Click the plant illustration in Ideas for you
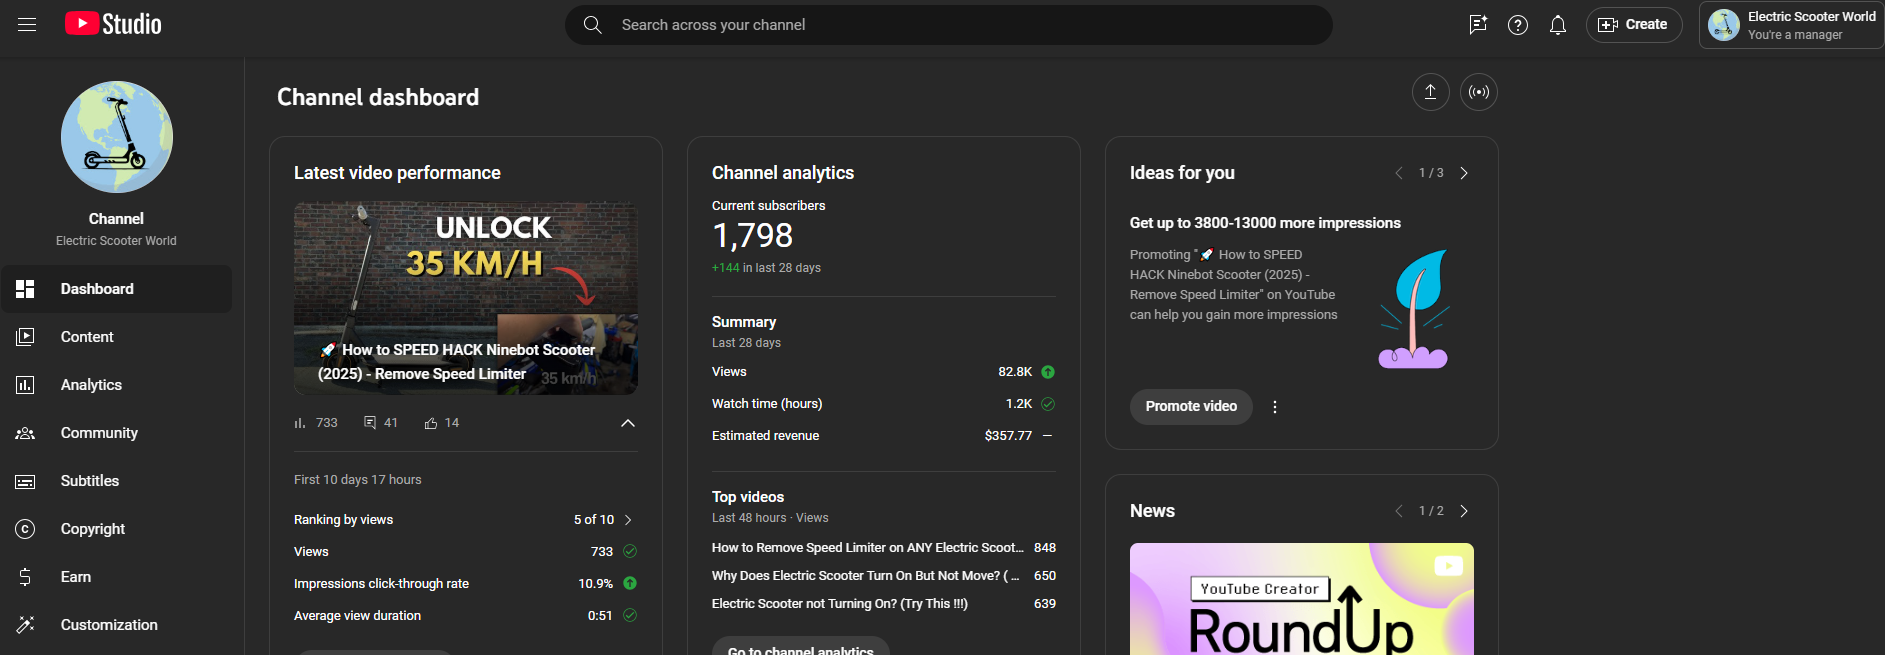 point(1414,309)
